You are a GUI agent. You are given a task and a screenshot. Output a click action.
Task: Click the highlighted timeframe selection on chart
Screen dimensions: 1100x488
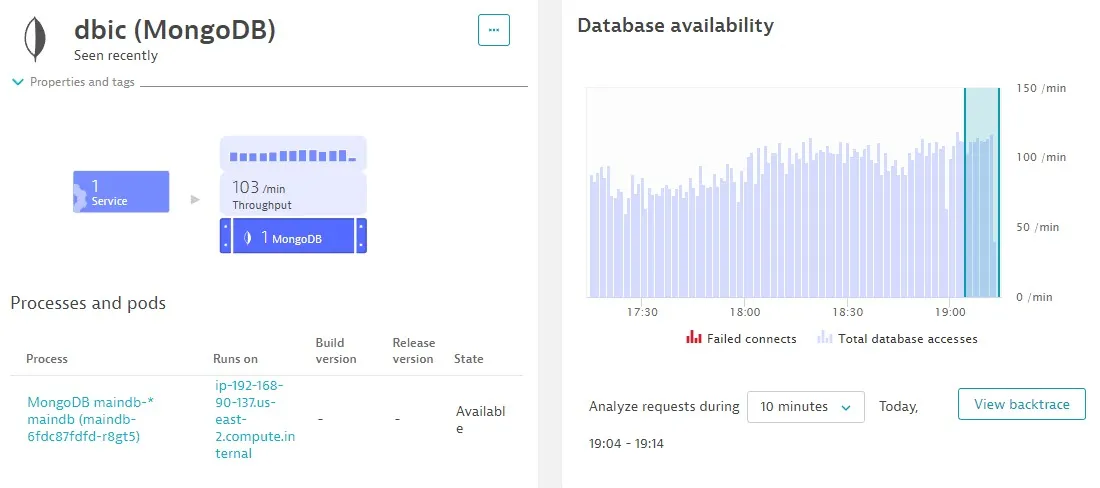[x=981, y=192]
